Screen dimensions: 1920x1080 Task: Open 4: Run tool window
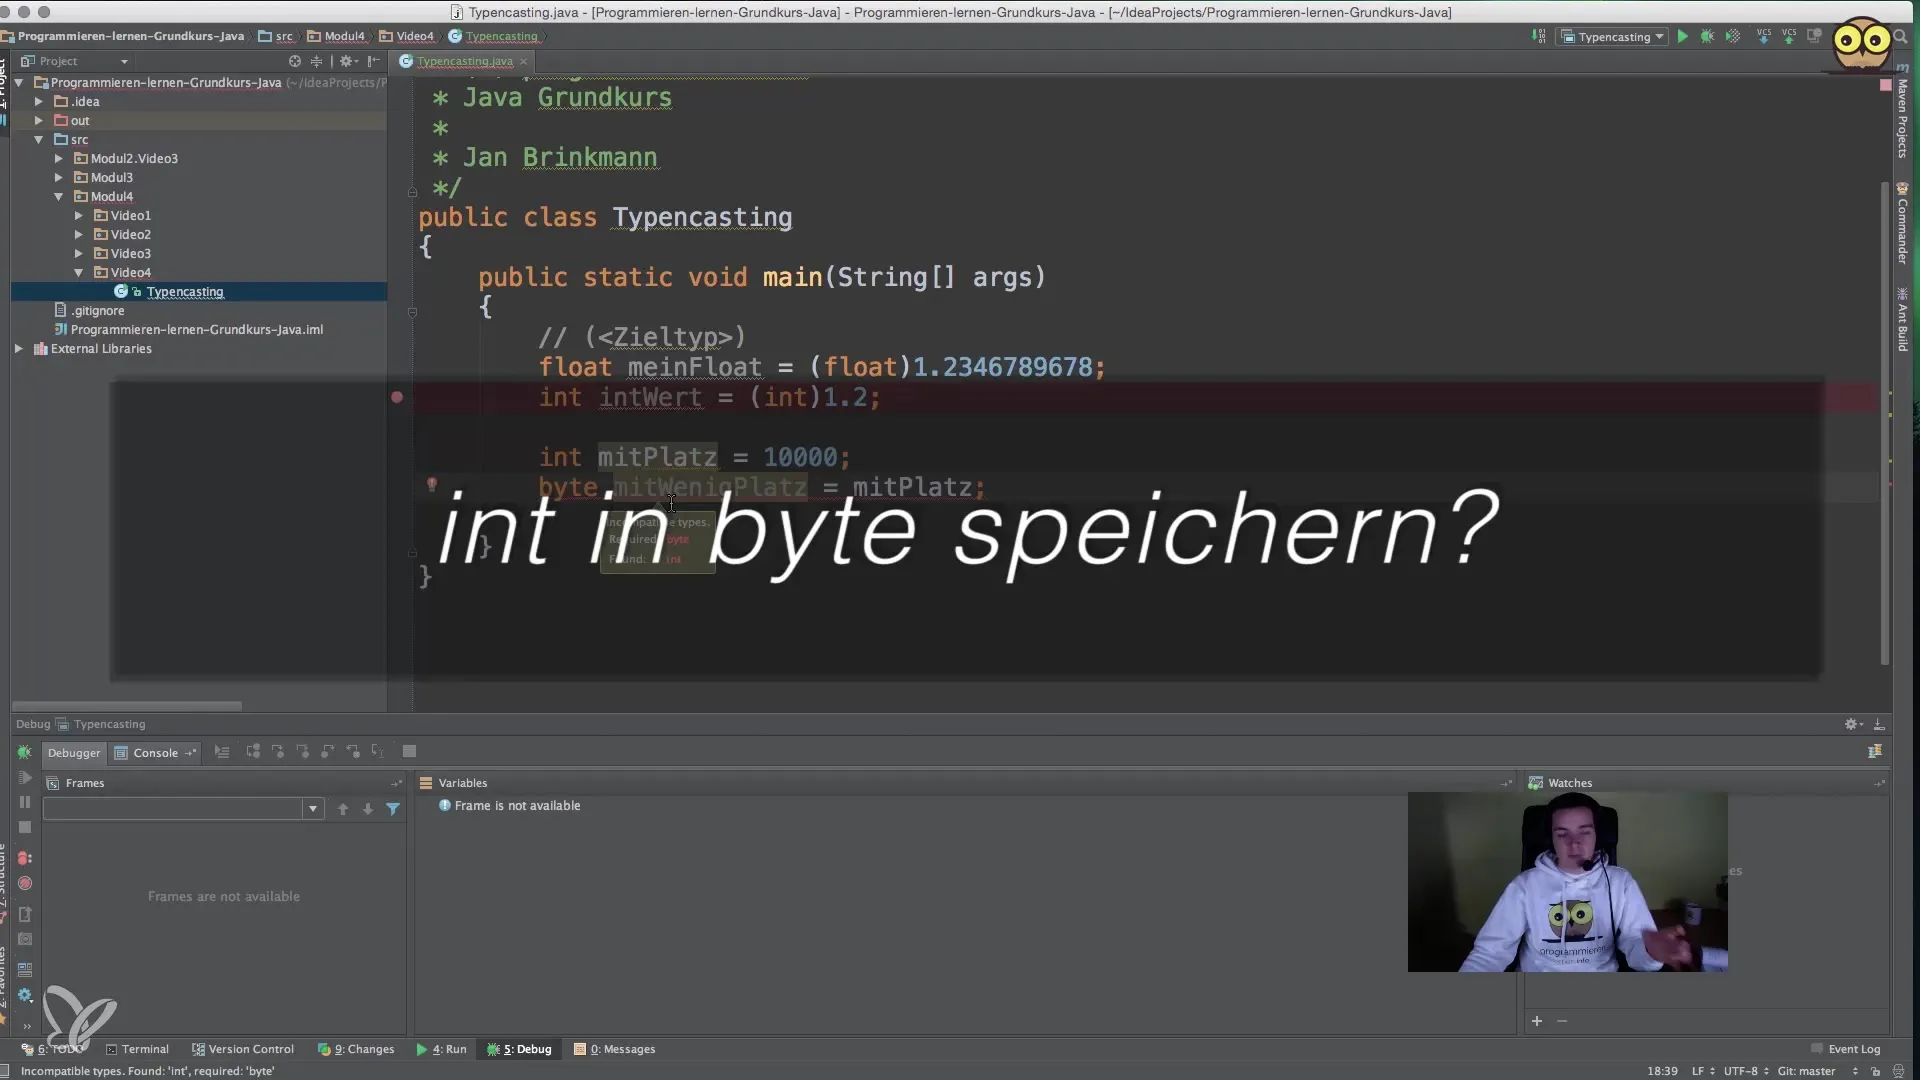click(441, 1049)
